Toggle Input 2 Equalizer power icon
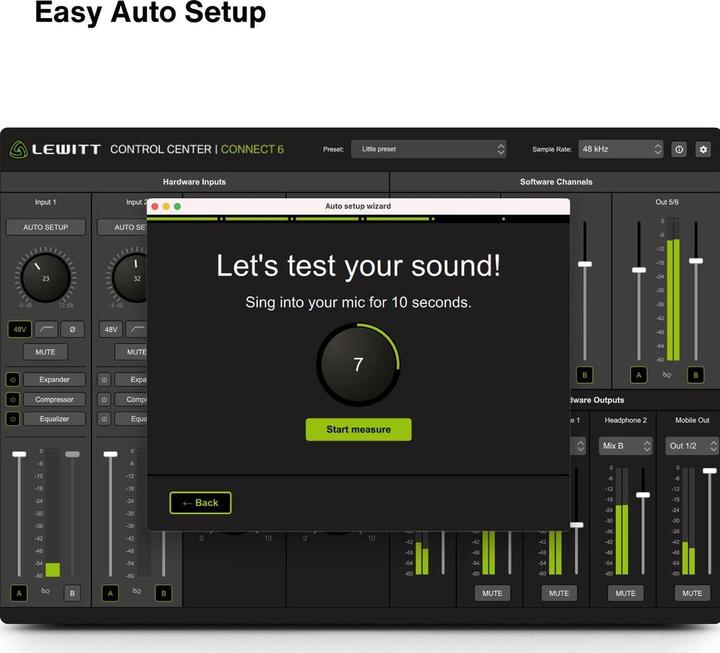This screenshot has width=720, height=653. pos(104,418)
